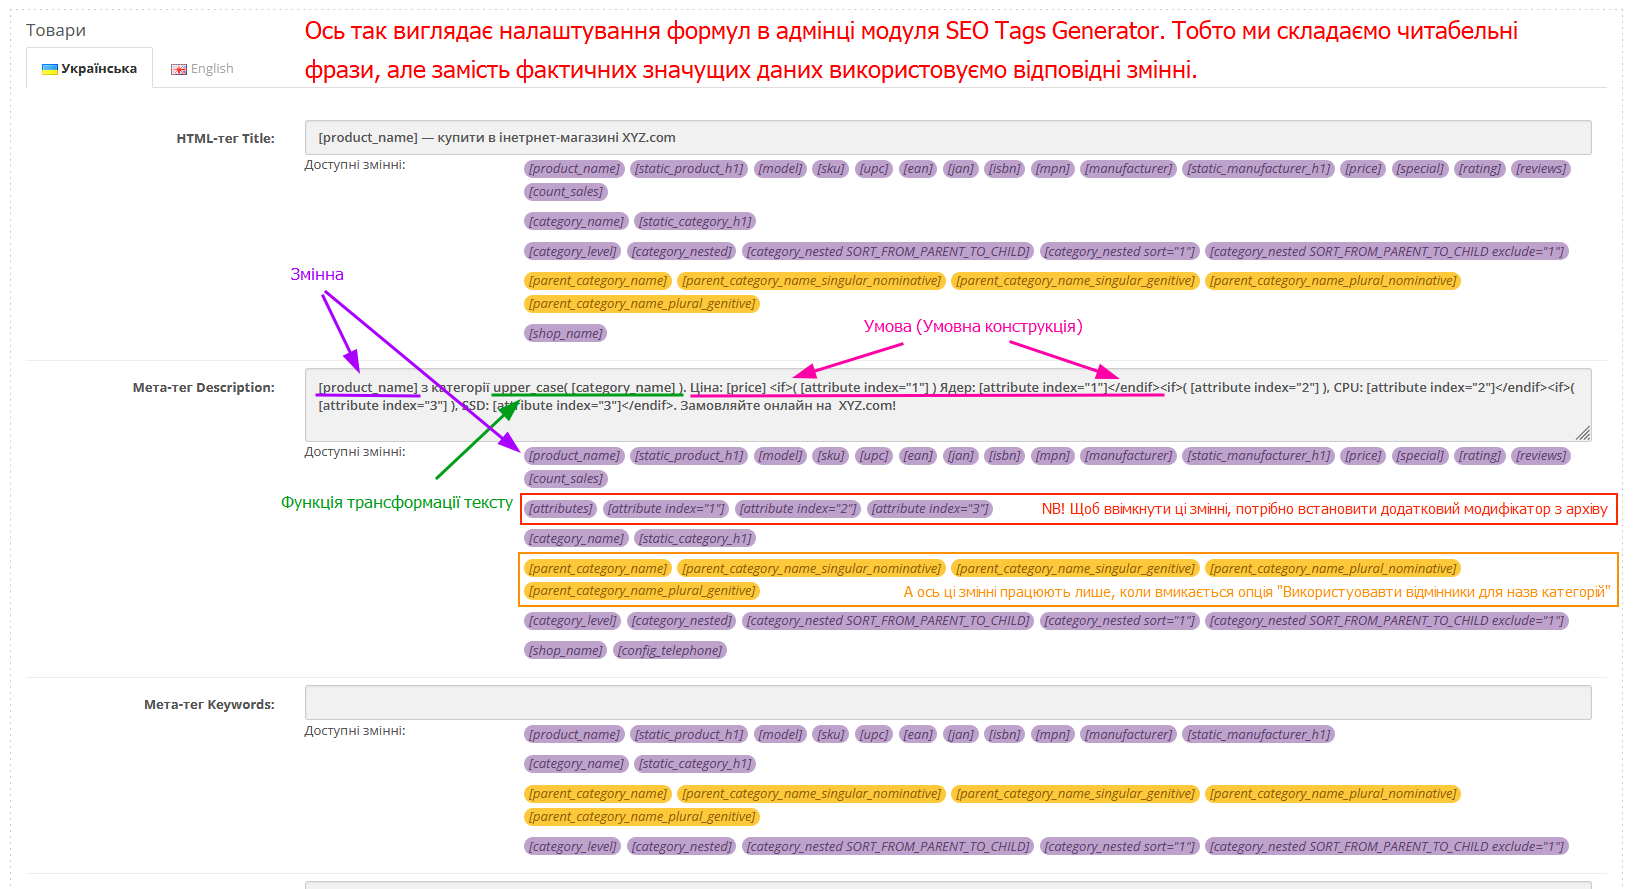This screenshot has height=889, width=1634.
Task: Insert [product_name] tag under the Description field
Action: tap(574, 456)
